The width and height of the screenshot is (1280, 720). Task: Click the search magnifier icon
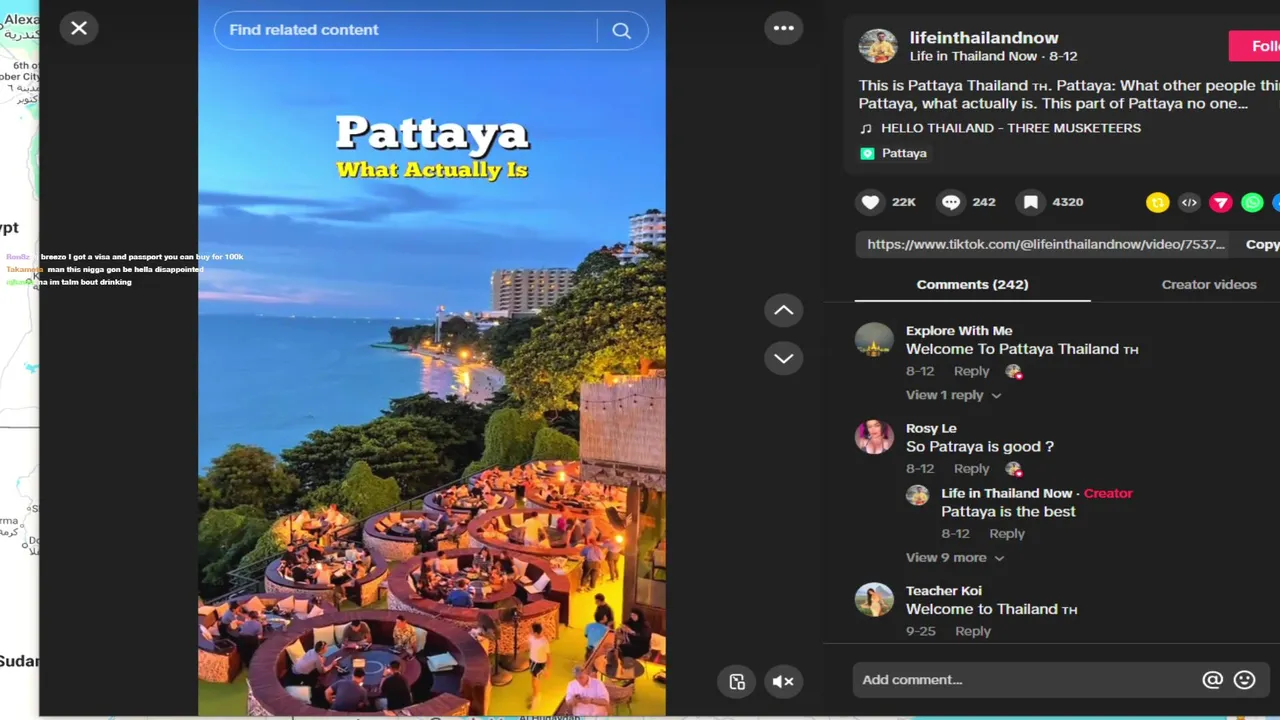coord(621,30)
